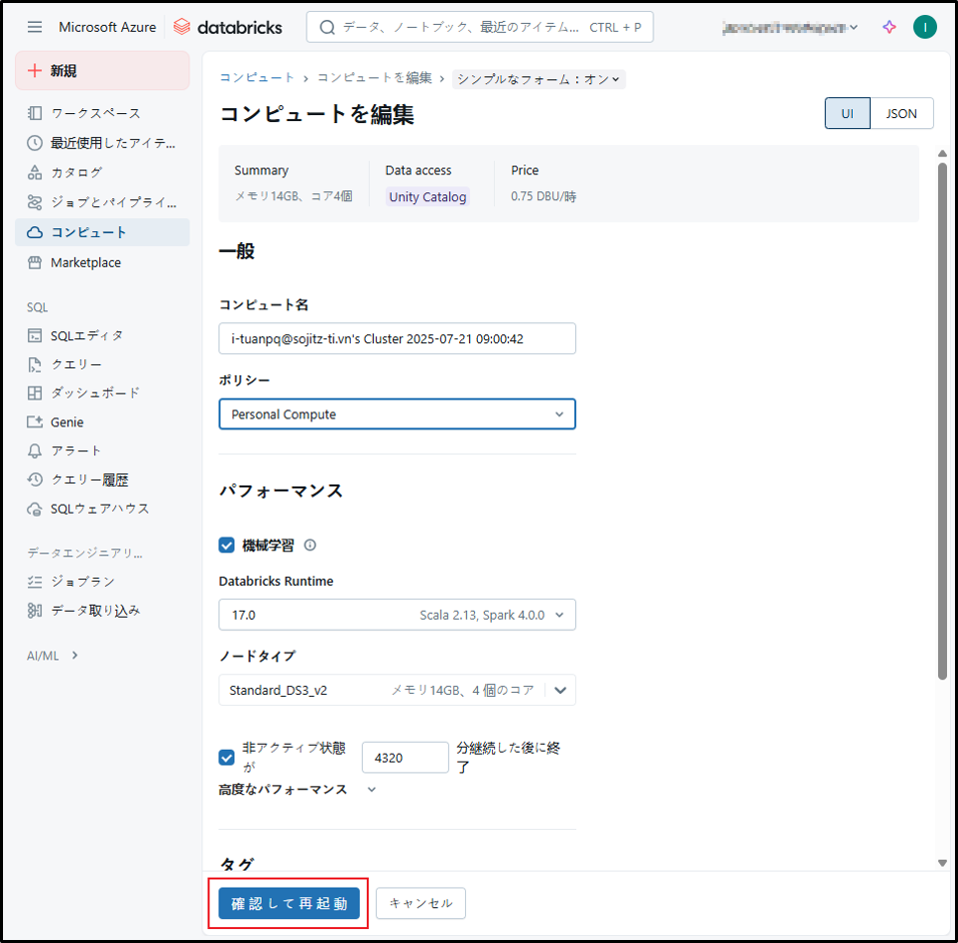The height and width of the screenshot is (943, 958).
Task: Click the 4320 minutes input field
Action: point(405,758)
